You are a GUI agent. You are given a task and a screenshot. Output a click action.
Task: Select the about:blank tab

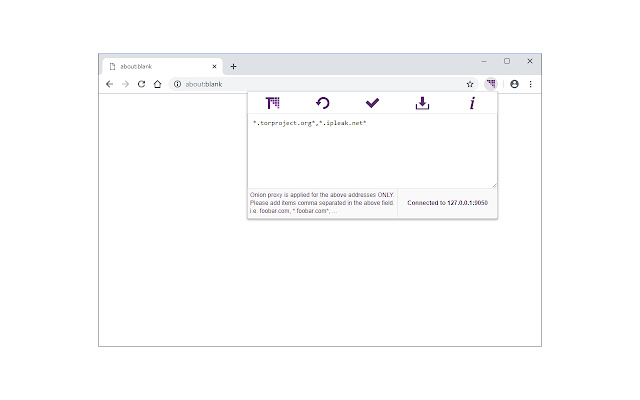pyautogui.click(x=162, y=67)
